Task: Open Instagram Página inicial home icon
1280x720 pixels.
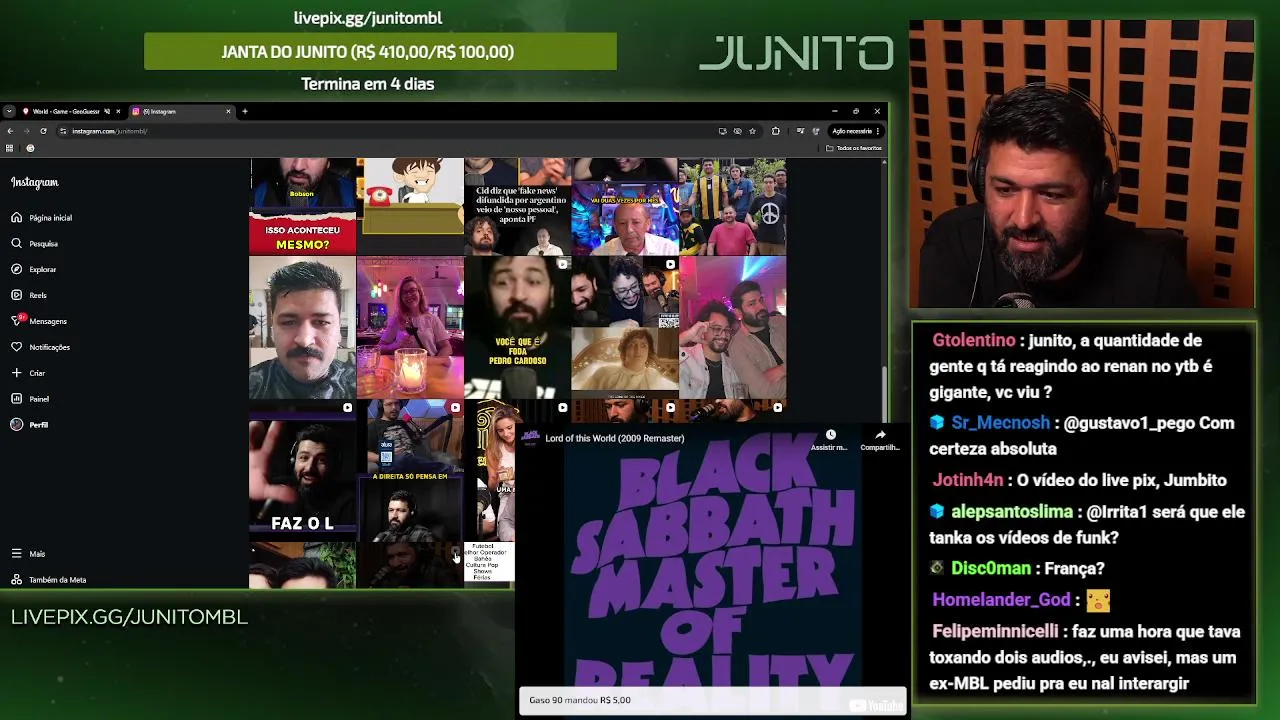Action: (x=17, y=217)
